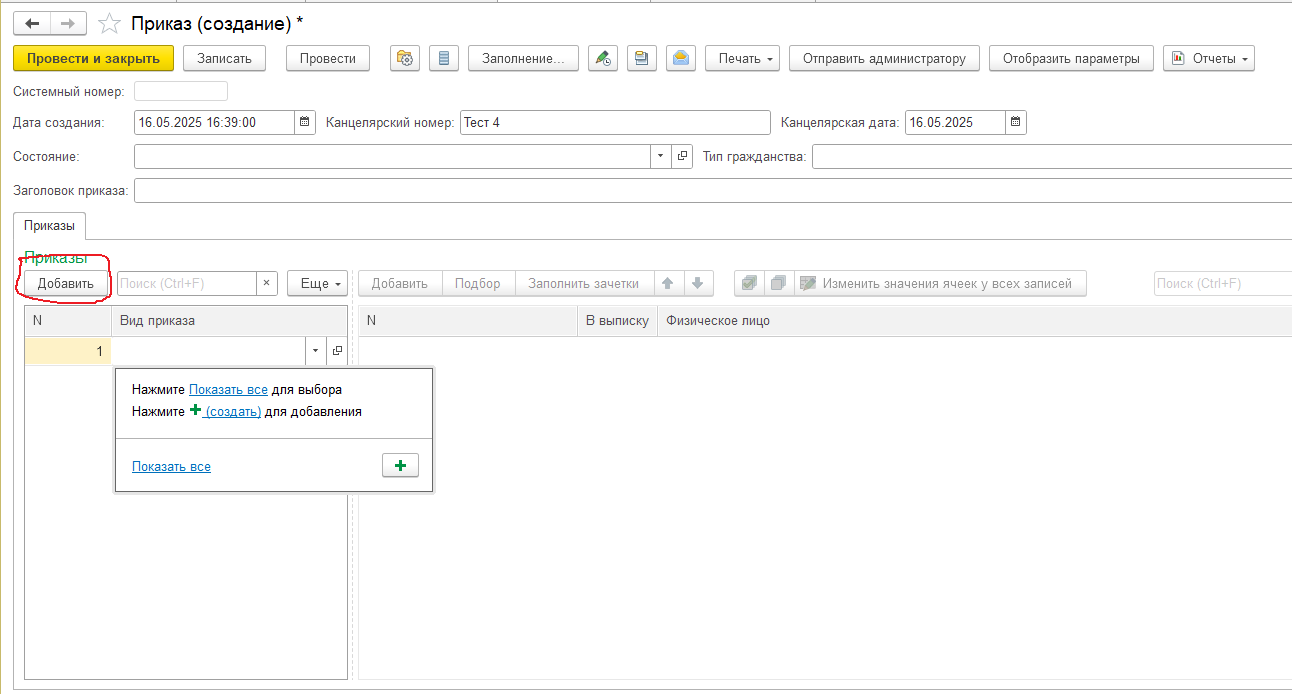Move row up with up arrow icon
Image resolution: width=1292 pixels, height=694 pixels.
coord(669,284)
